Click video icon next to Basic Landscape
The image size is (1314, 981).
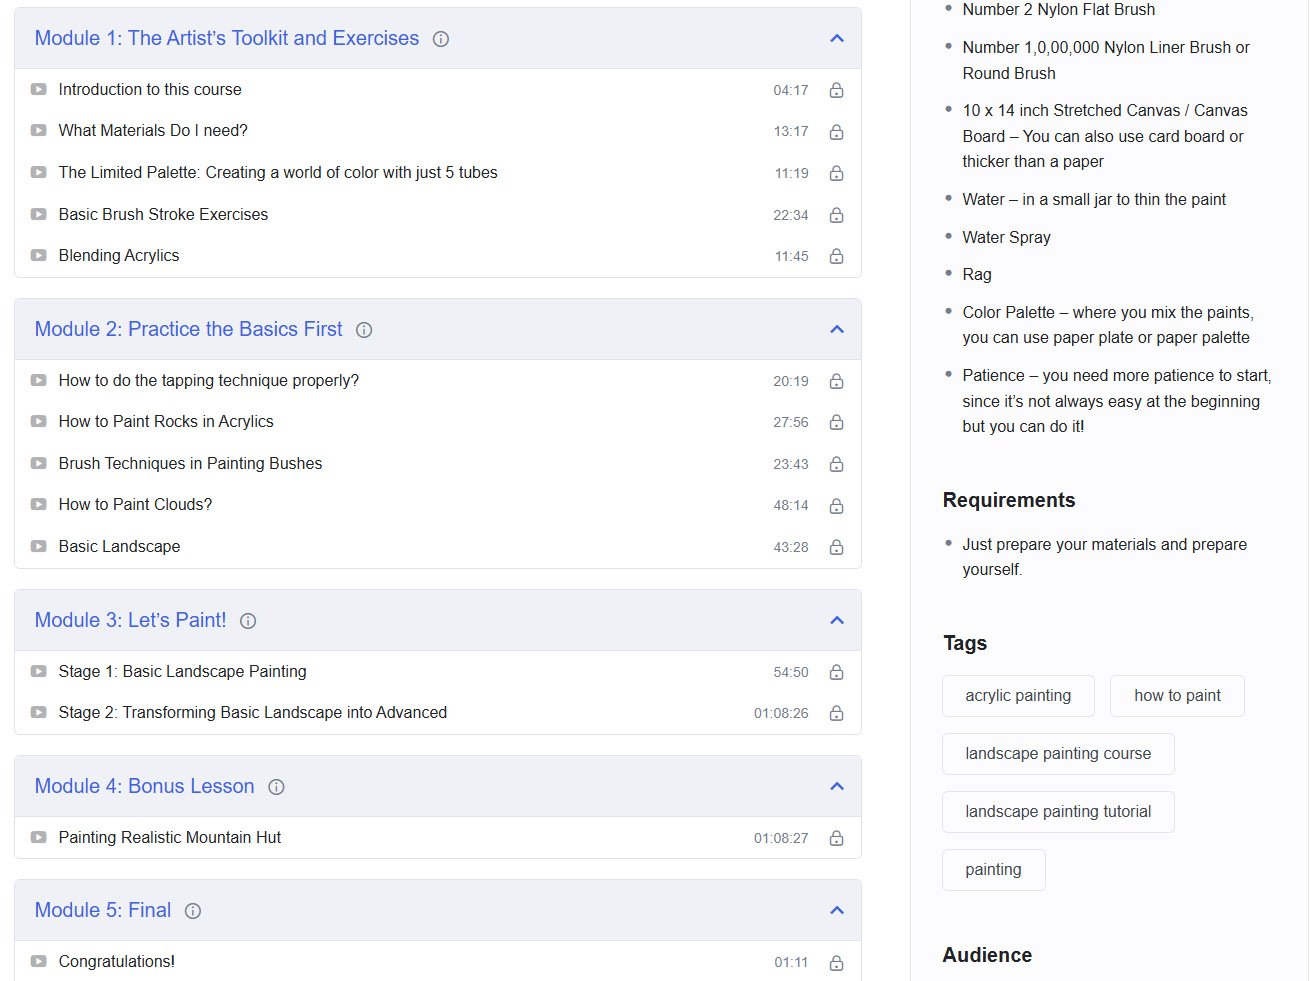(38, 547)
